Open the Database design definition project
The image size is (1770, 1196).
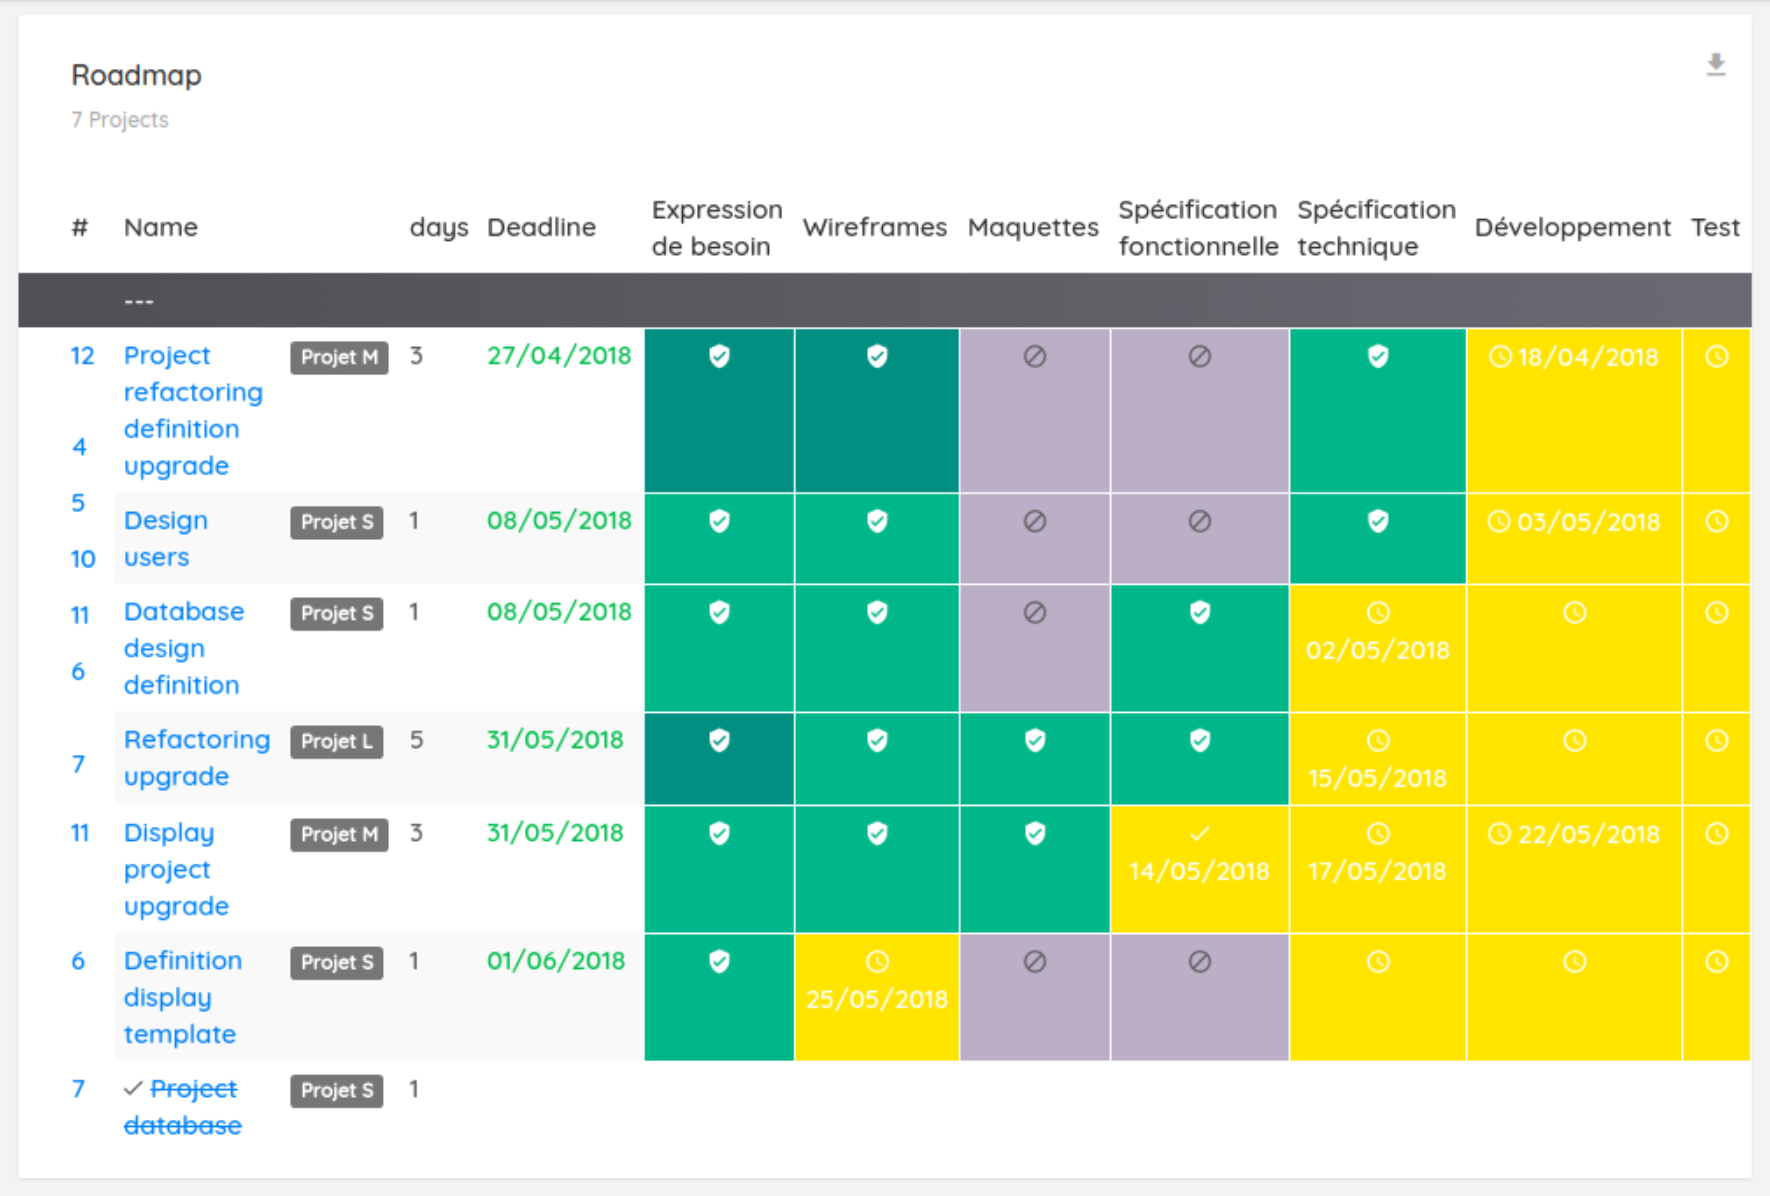tap(183, 648)
